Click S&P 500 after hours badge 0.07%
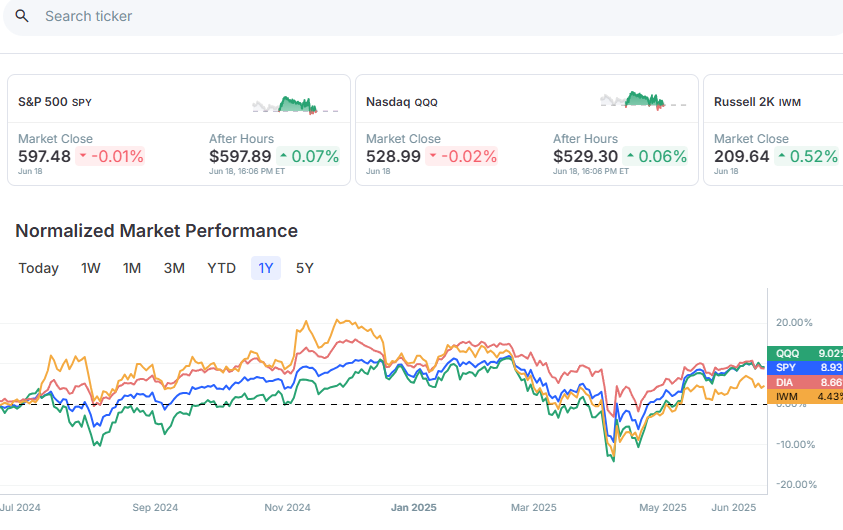The image size is (843, 530). click(x=309, y=156)
